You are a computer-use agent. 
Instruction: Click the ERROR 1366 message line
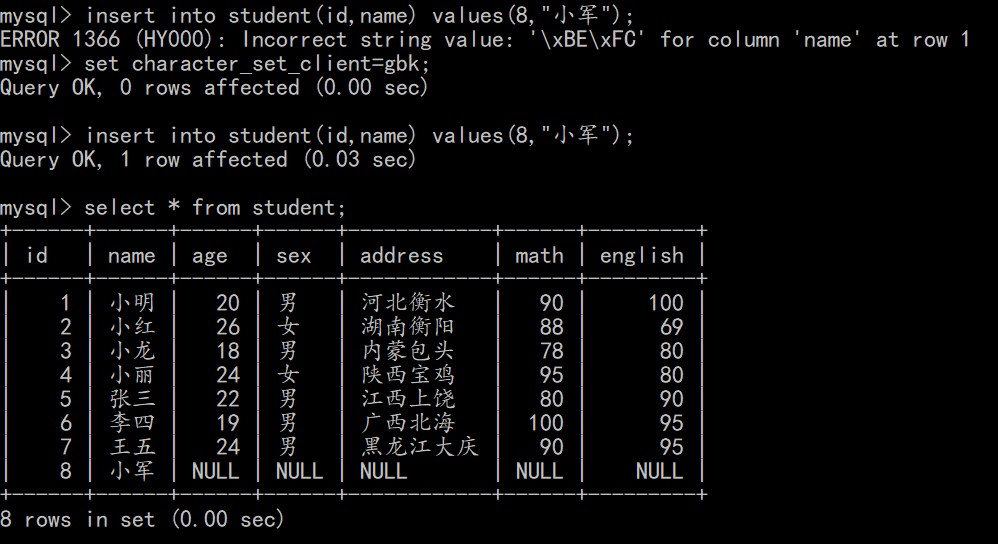click(485, 40)
